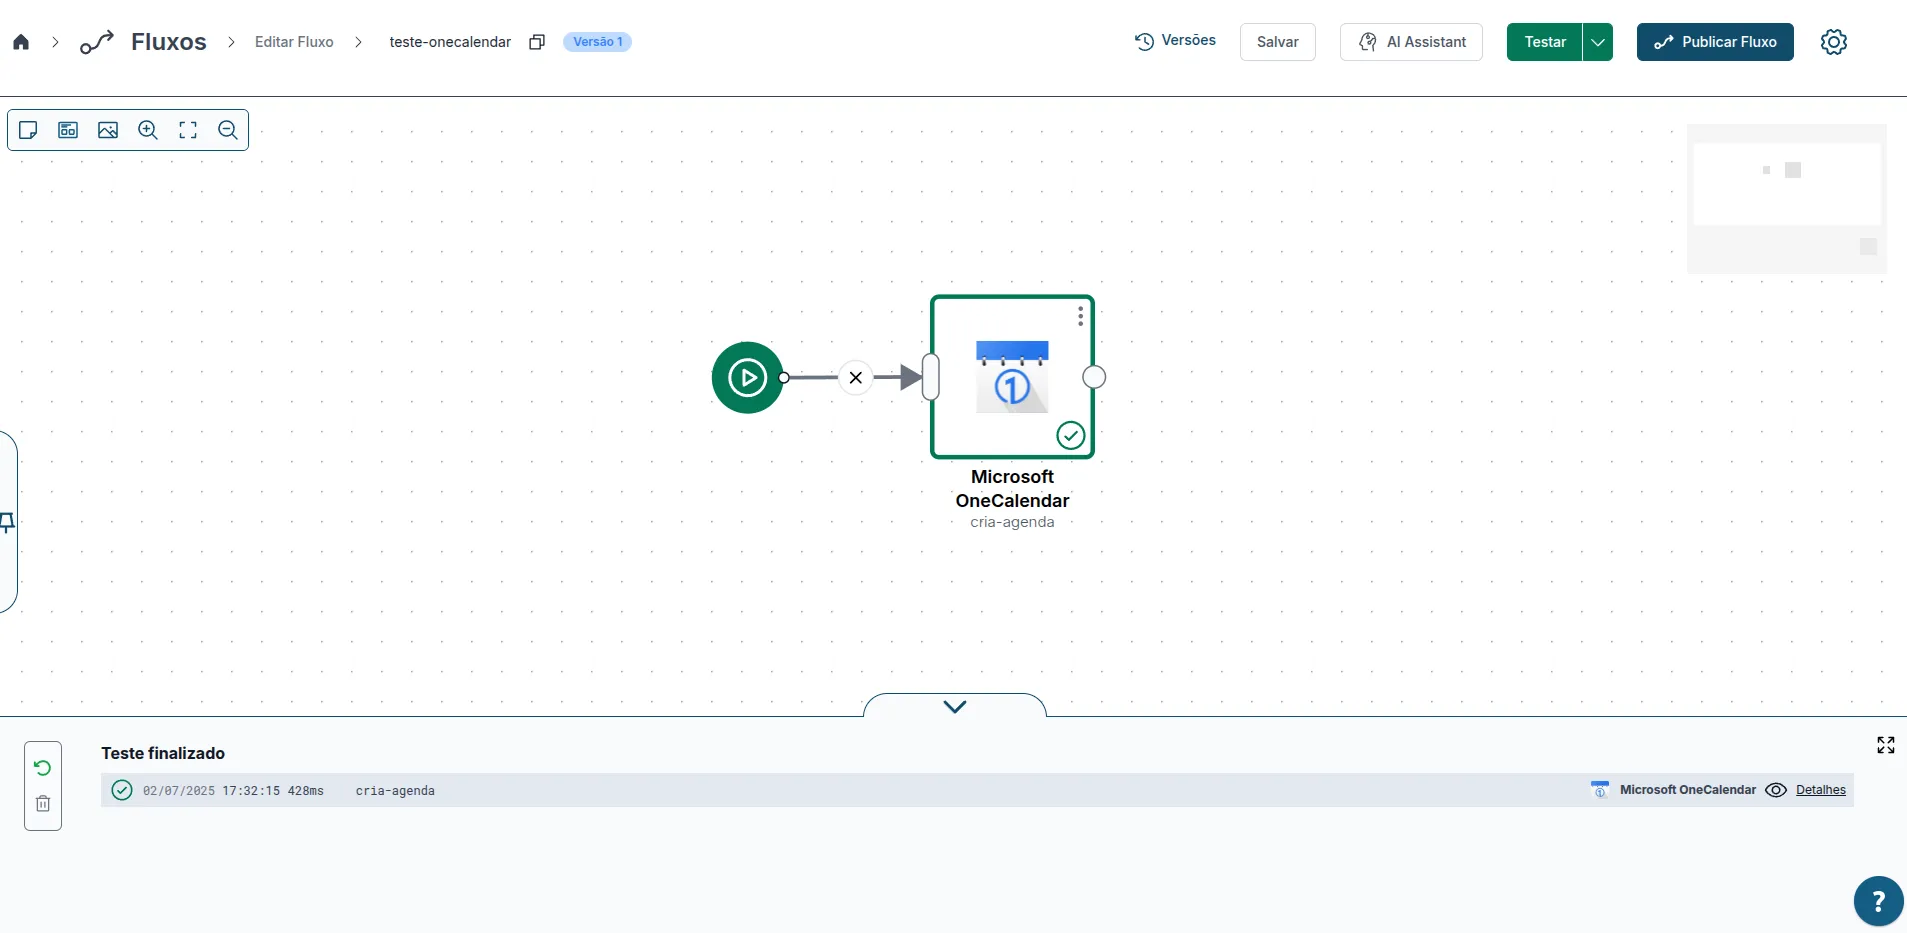Delete test results with trash icon
1907x933 pixels.
coord(43,804)
